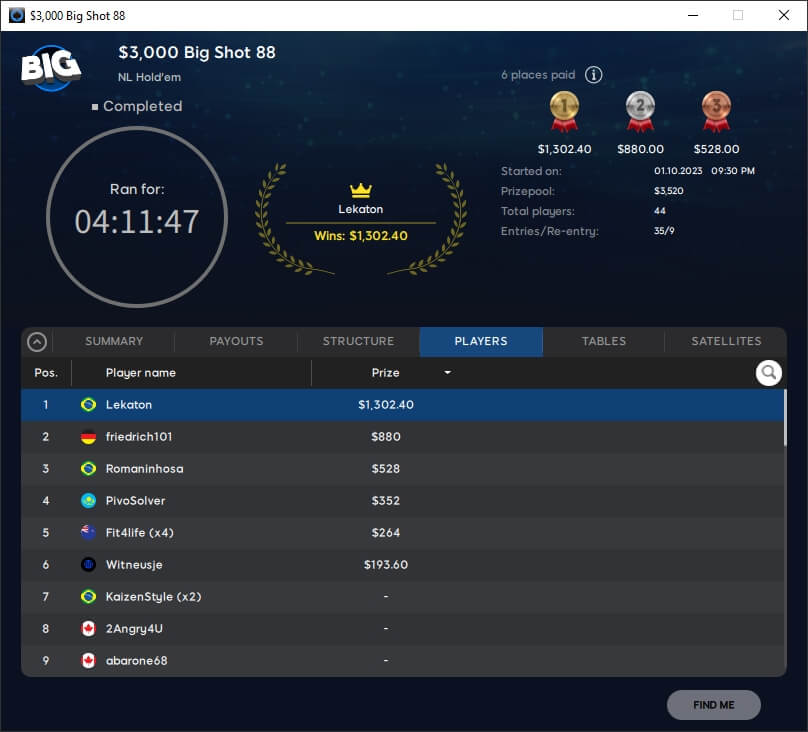808x732 pixels.
Task: Click the Canada flag next to abarone68
Action: (89, 660)
